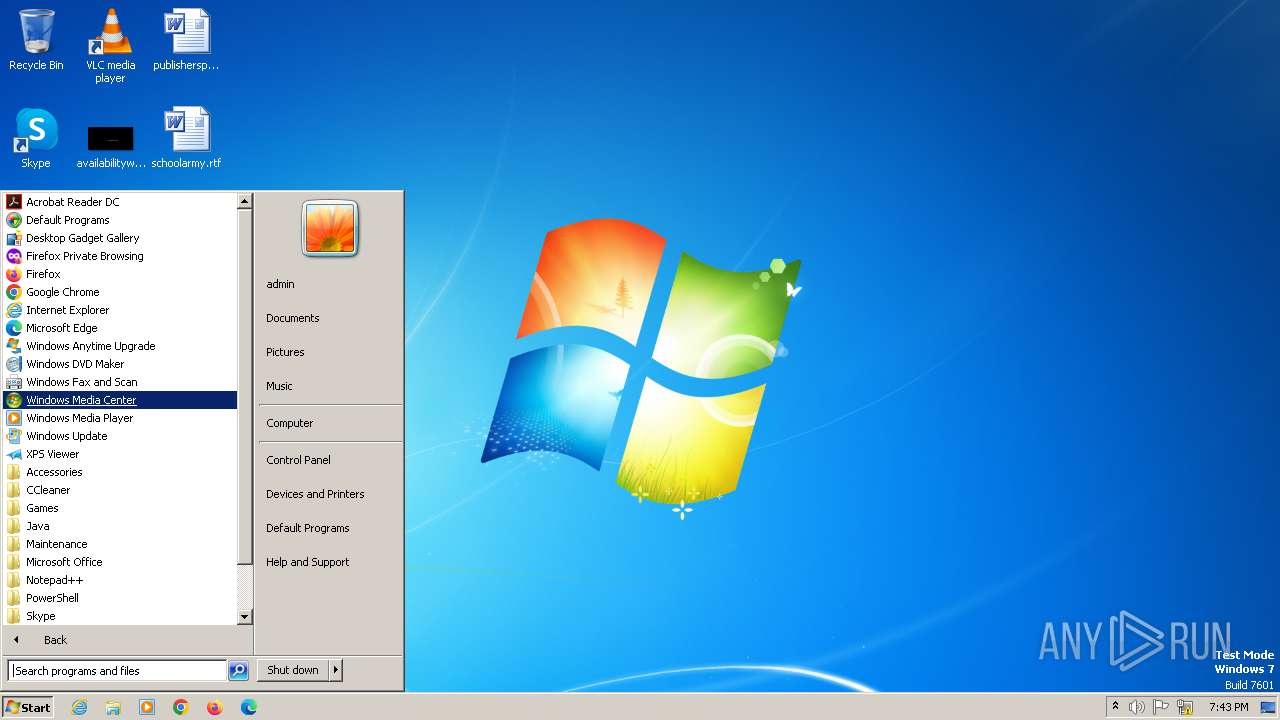Screen dimensions: 1280x720
Task: Click the network icon in system tray
Action: pos(1186,707)
